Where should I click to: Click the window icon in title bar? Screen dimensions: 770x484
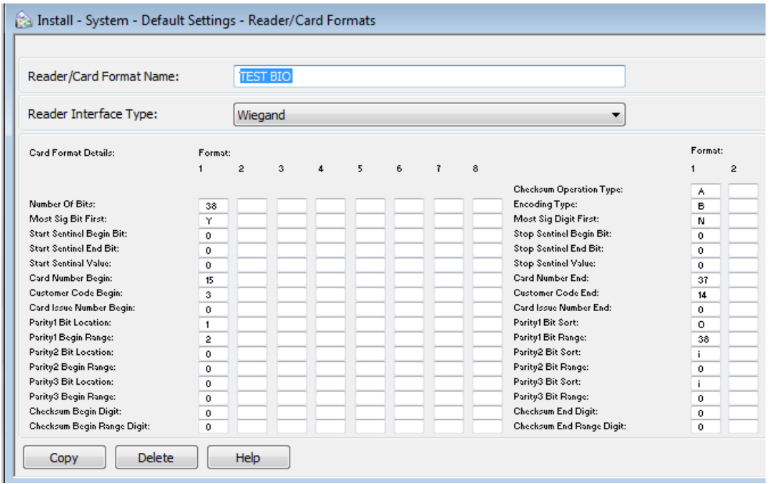(23, 20)
